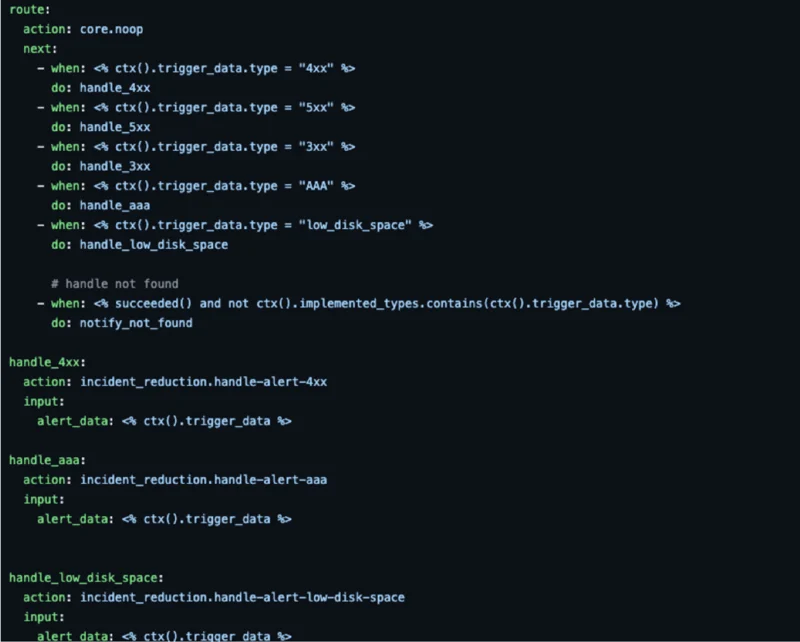This screenshot has width=800, height=642.
Task: Click 'incident_reduction.handle-alert-aaa' action value
Action: click(x=203, y=479)
